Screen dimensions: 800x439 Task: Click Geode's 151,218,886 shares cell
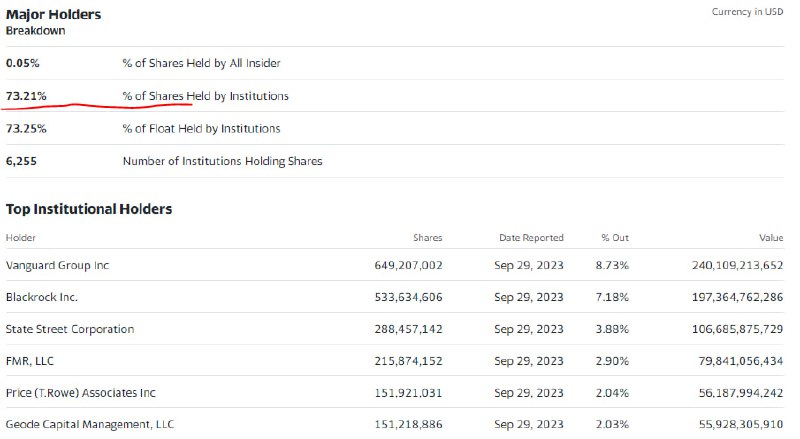[x=408, y=425]
